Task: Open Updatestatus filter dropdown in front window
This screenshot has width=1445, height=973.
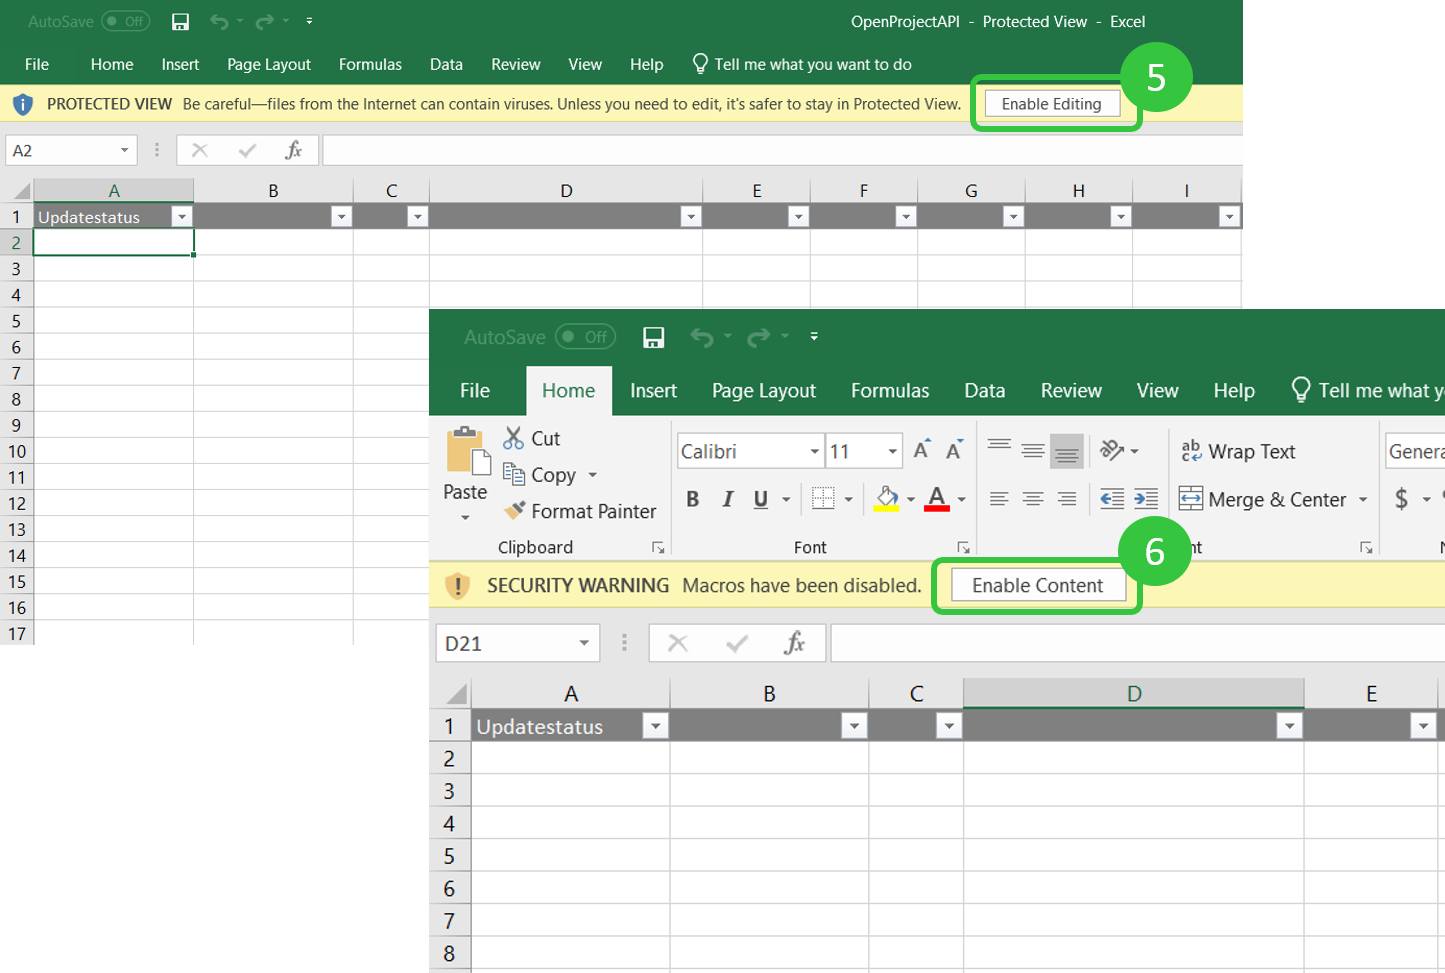Action: point(655,727)
